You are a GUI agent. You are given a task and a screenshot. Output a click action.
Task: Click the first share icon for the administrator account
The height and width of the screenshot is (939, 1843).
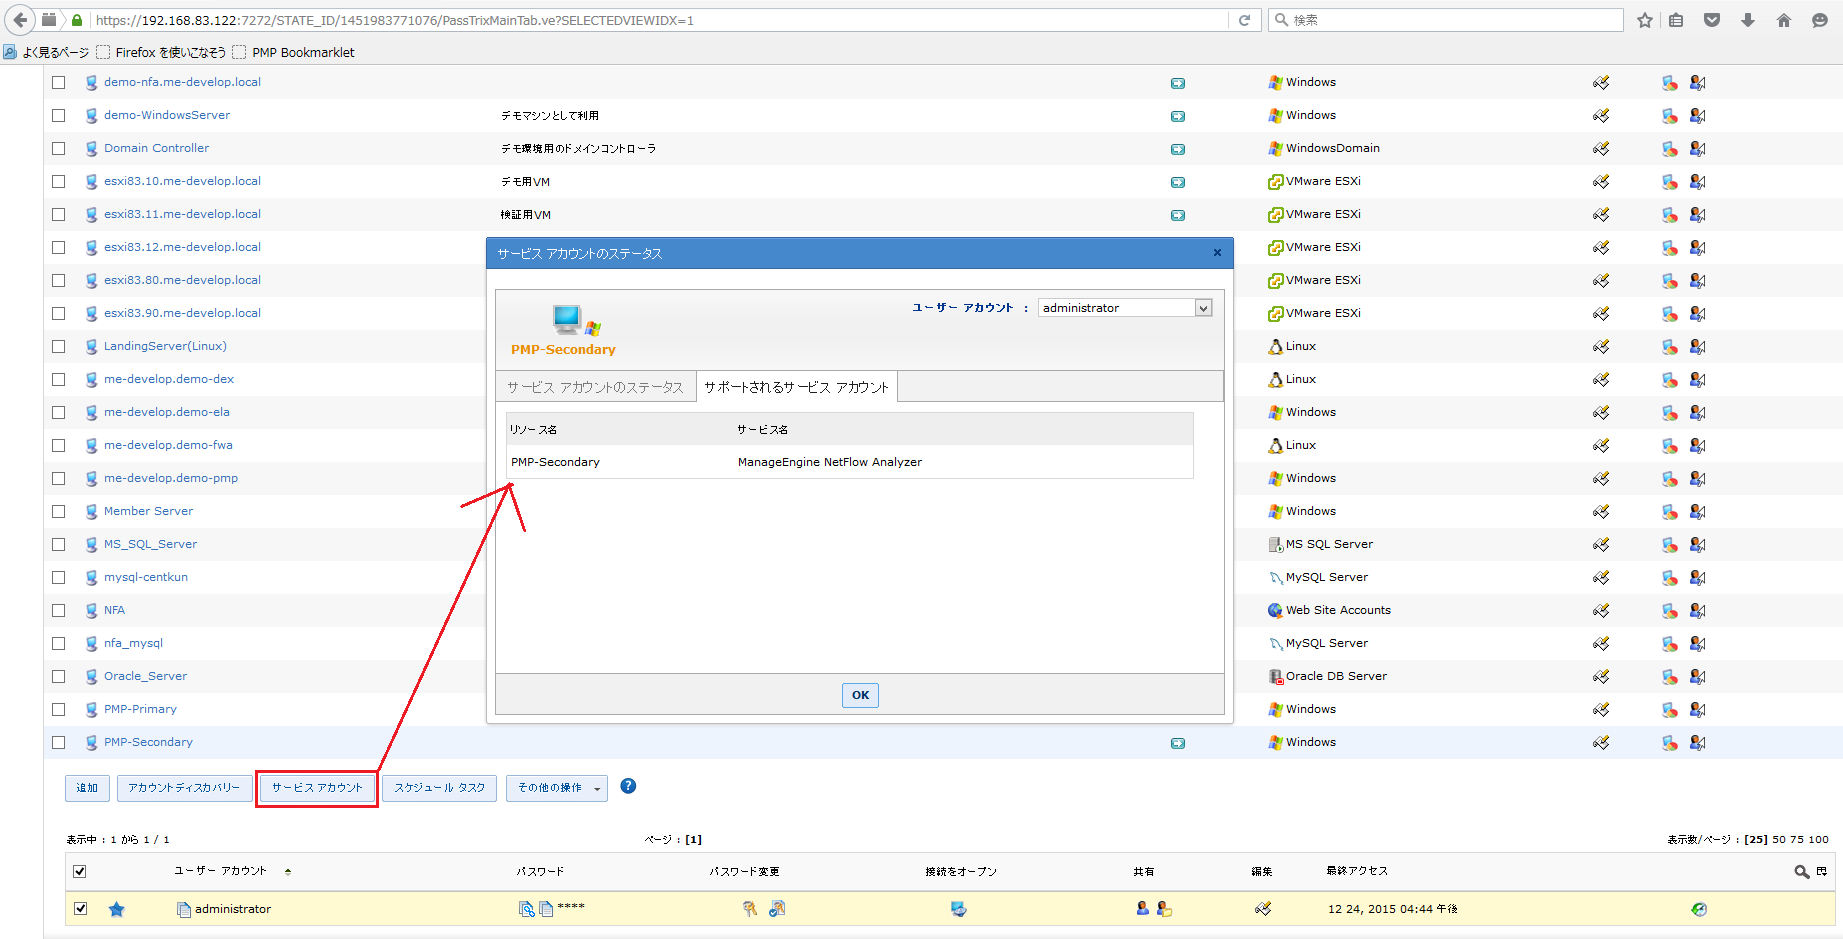coord(1143,908)
